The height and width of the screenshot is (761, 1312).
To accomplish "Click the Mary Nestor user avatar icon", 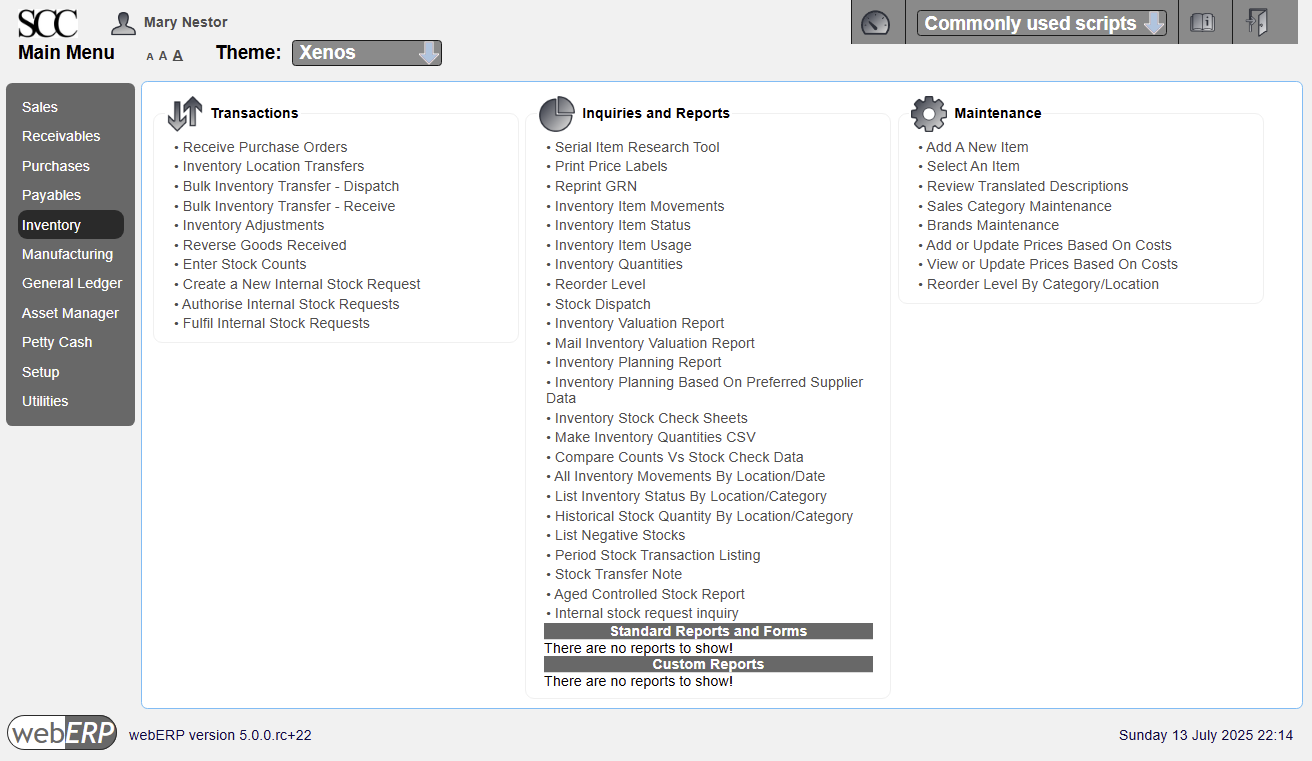I will point(122,21).
